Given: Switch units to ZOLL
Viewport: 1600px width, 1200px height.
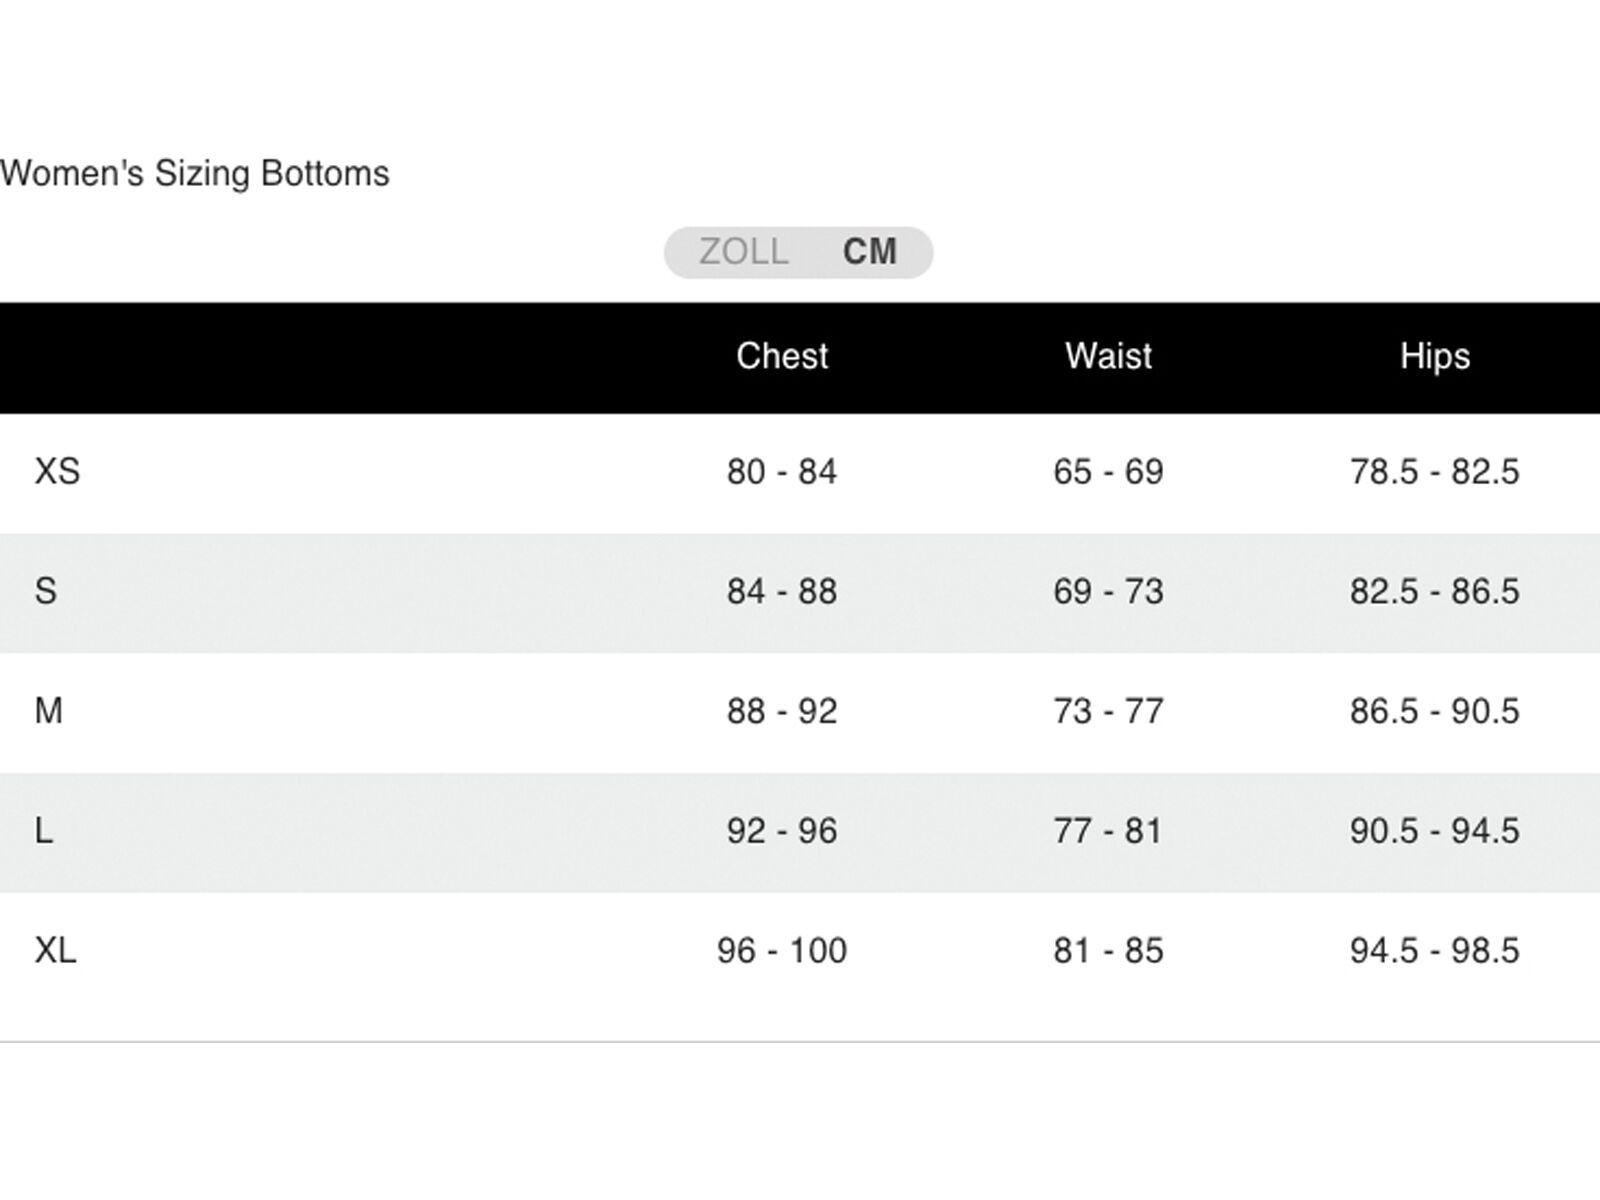Looking at the screenshot, I should (x=743, y=252).
